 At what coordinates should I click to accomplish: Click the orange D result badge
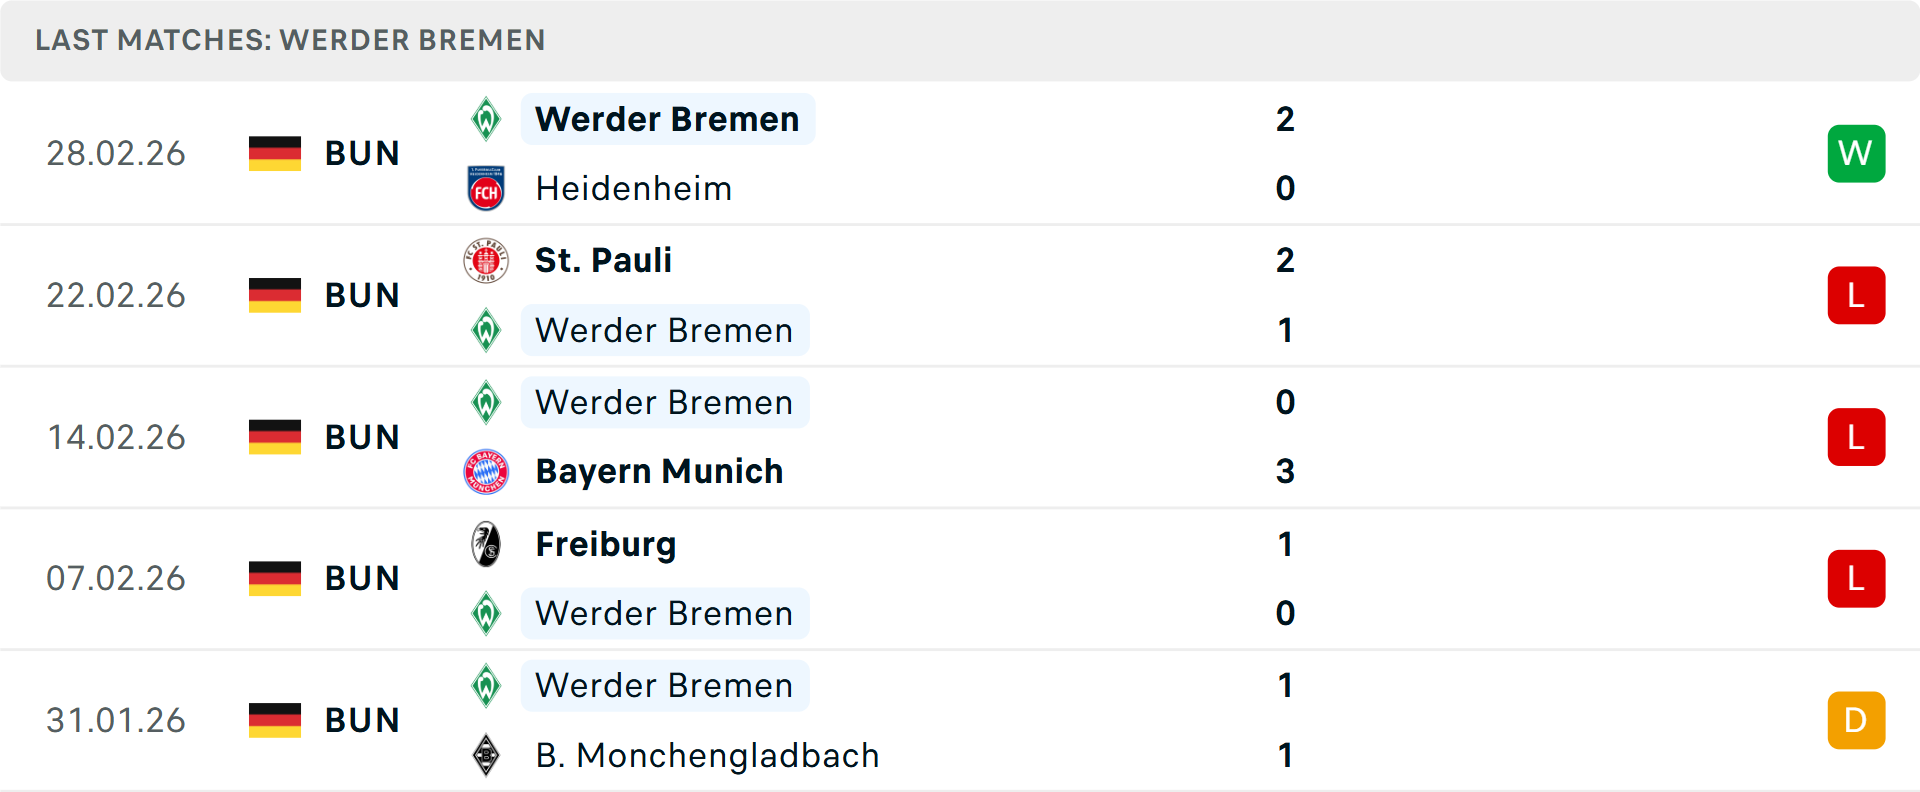click(1856, 719)
